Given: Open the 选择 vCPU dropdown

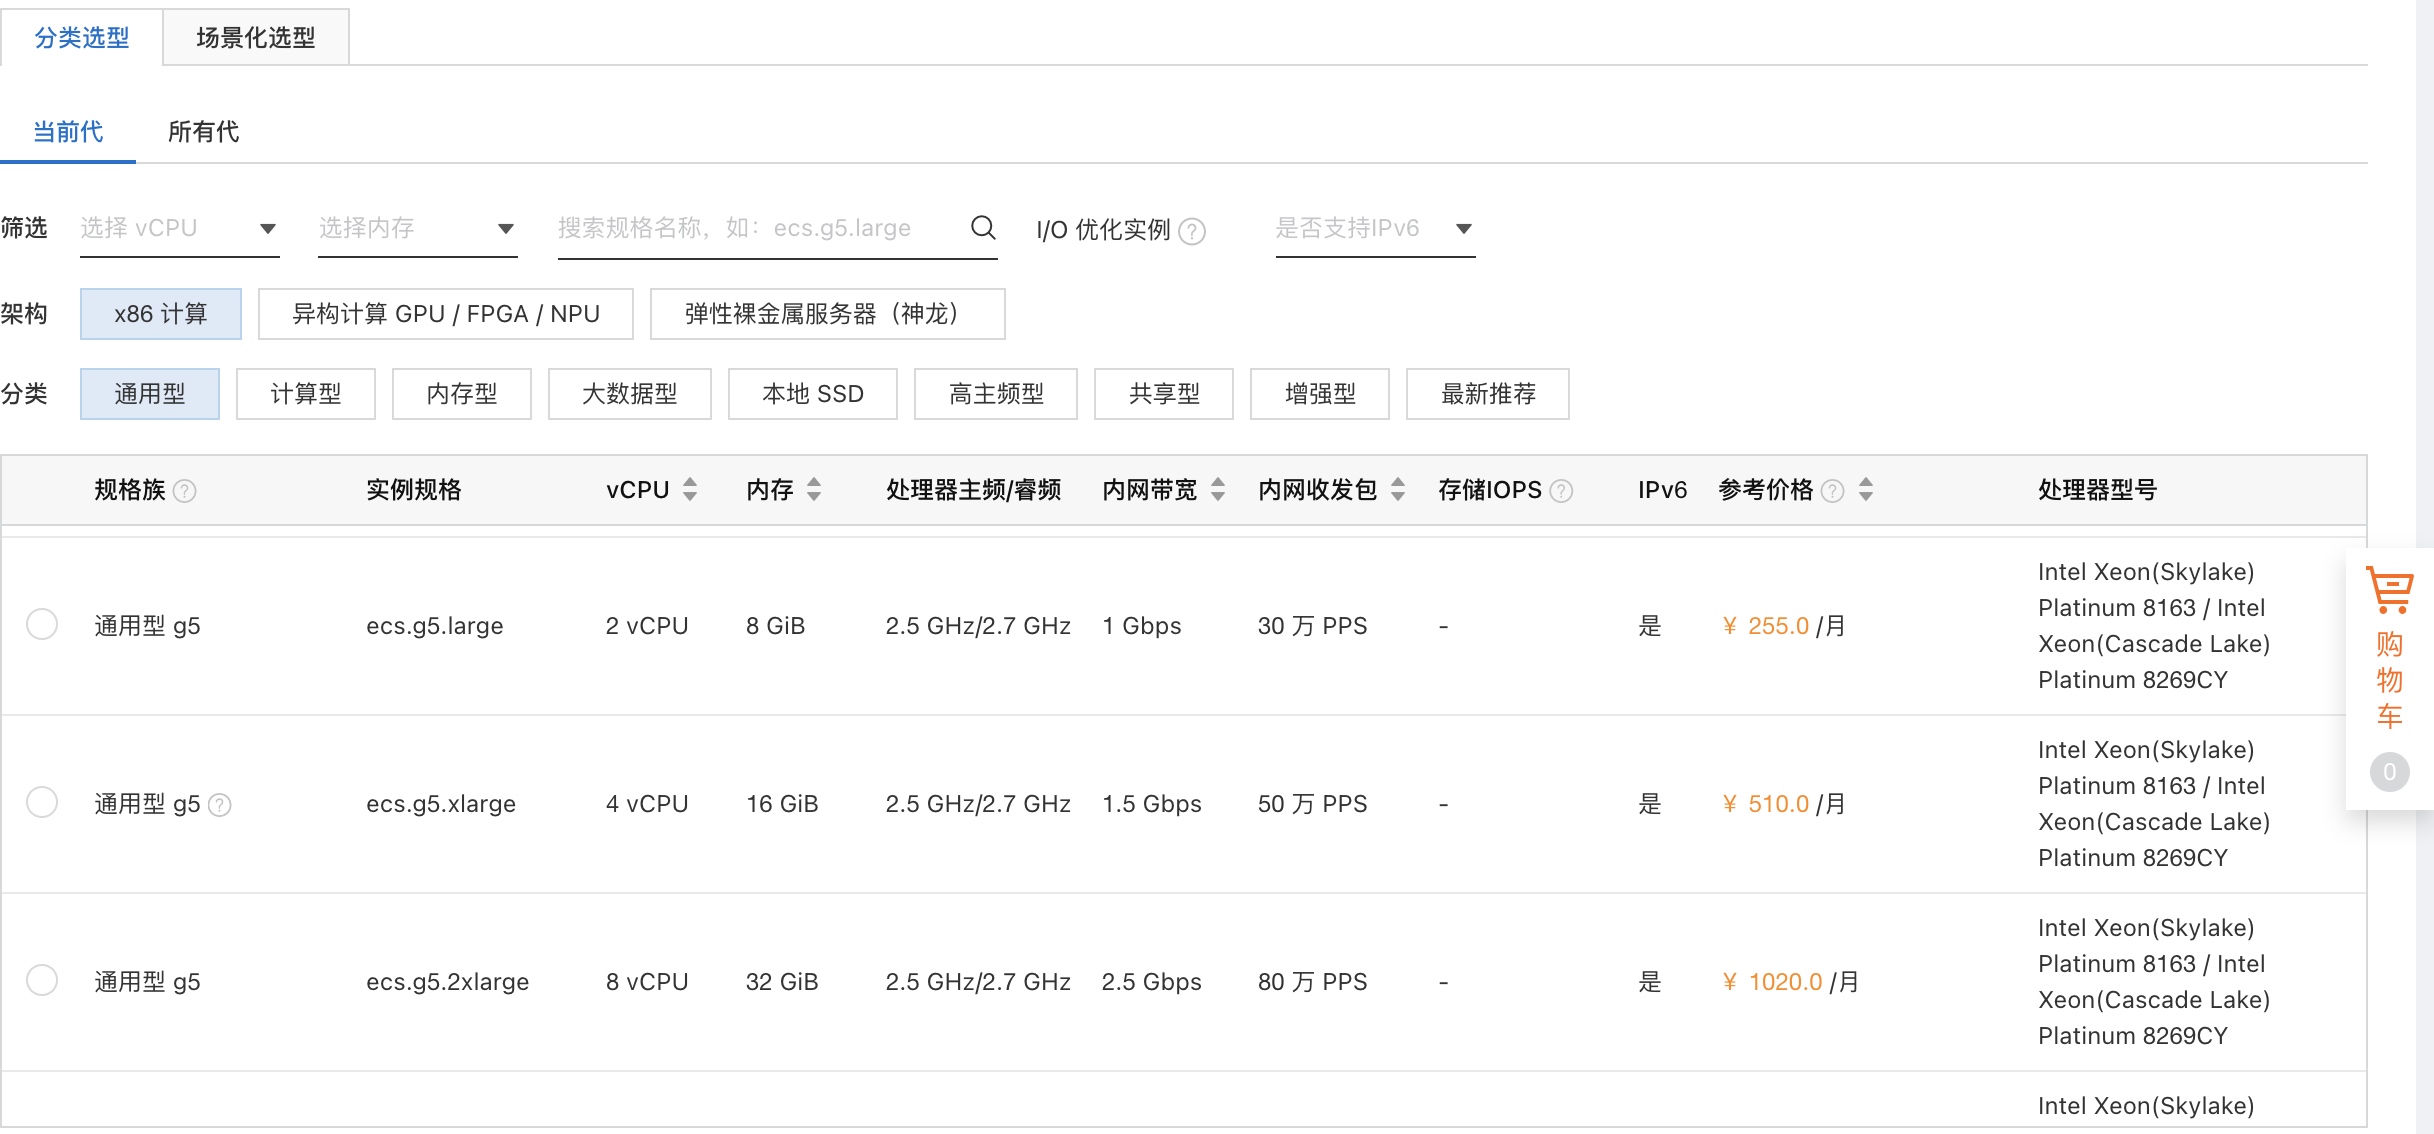Looking at the screenshot, I should click(180, 229).
